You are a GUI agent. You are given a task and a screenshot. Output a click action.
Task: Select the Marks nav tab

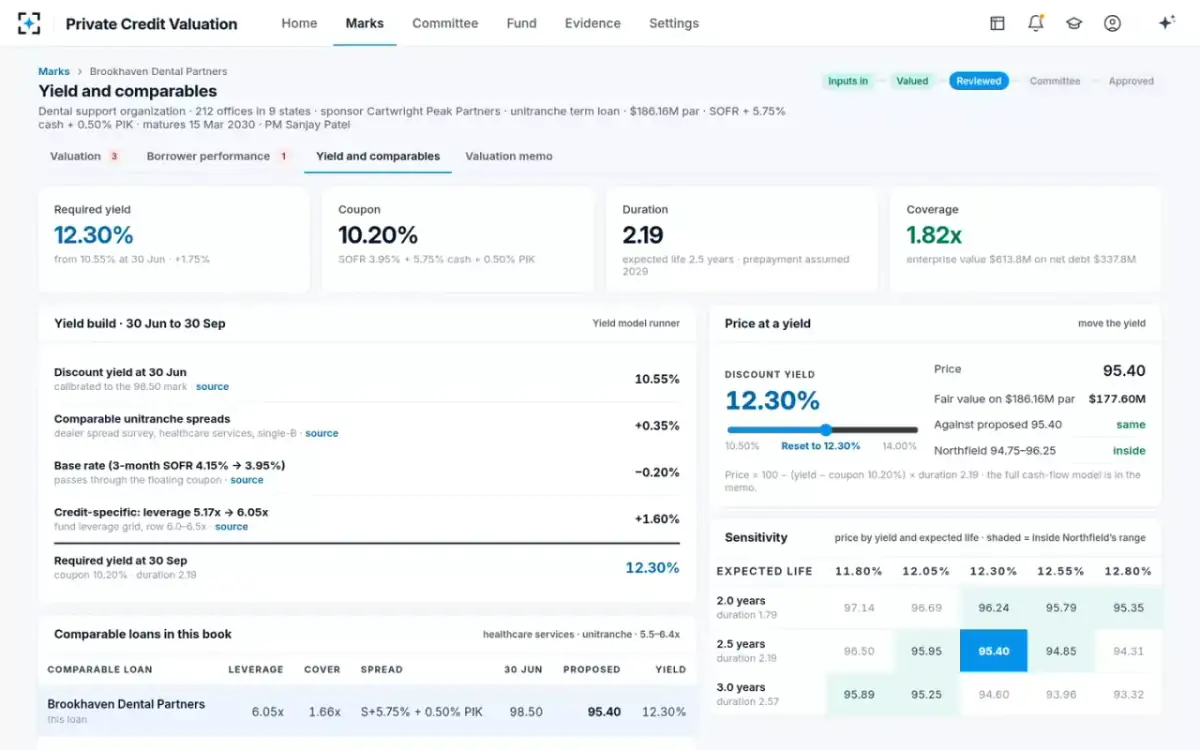pyautogui.click(x=364, y=23)
